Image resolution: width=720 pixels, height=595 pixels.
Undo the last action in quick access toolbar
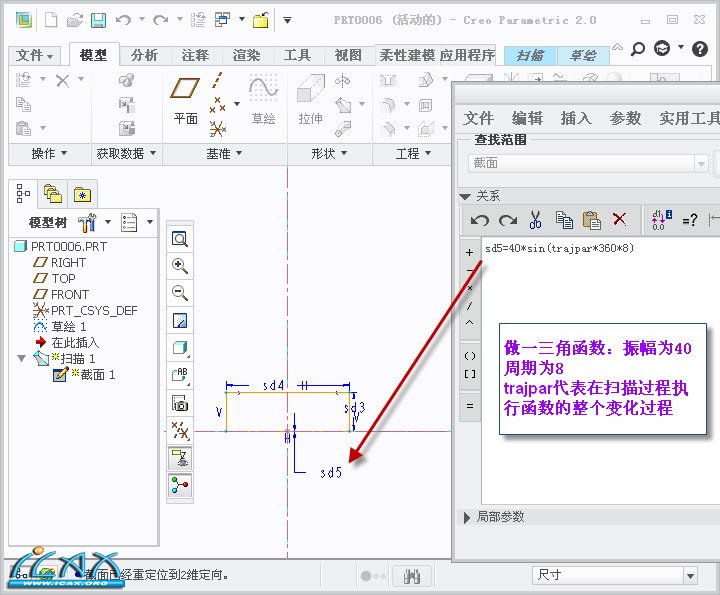pyautogui.click(x=123, y=20)
